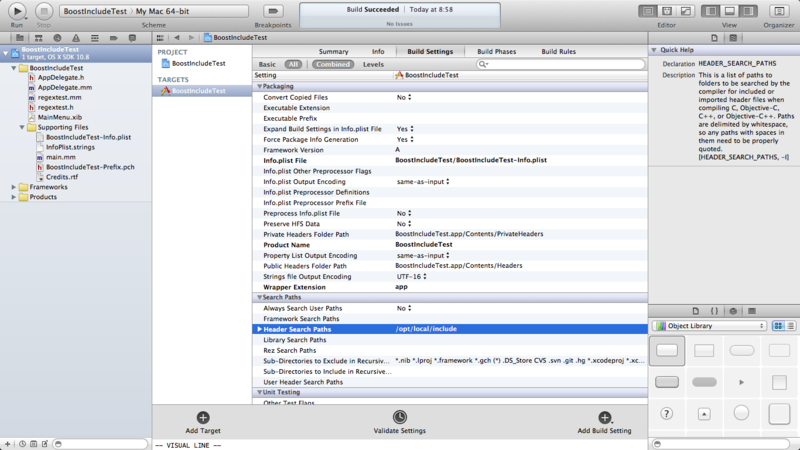Viewport: 800px width, 450px height.
Task: Expand the Products group
Action: [14, 197]
